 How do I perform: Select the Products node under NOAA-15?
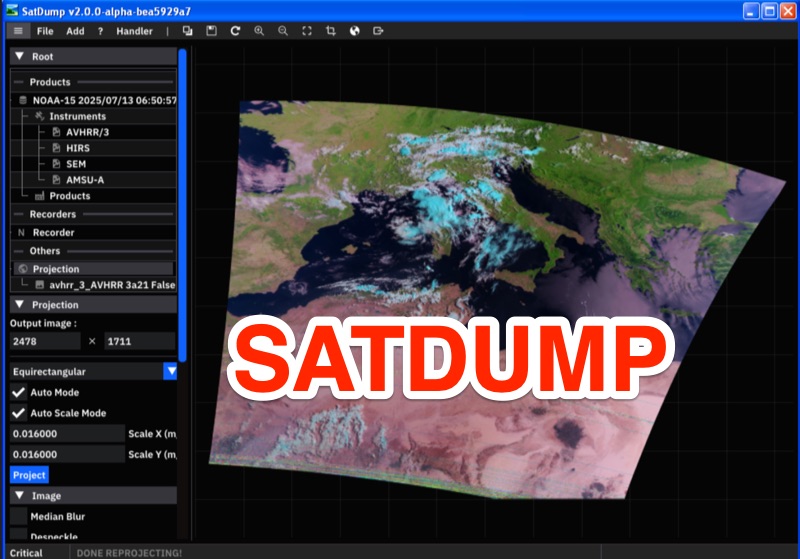pyautogui.click(x=70, y=196)
